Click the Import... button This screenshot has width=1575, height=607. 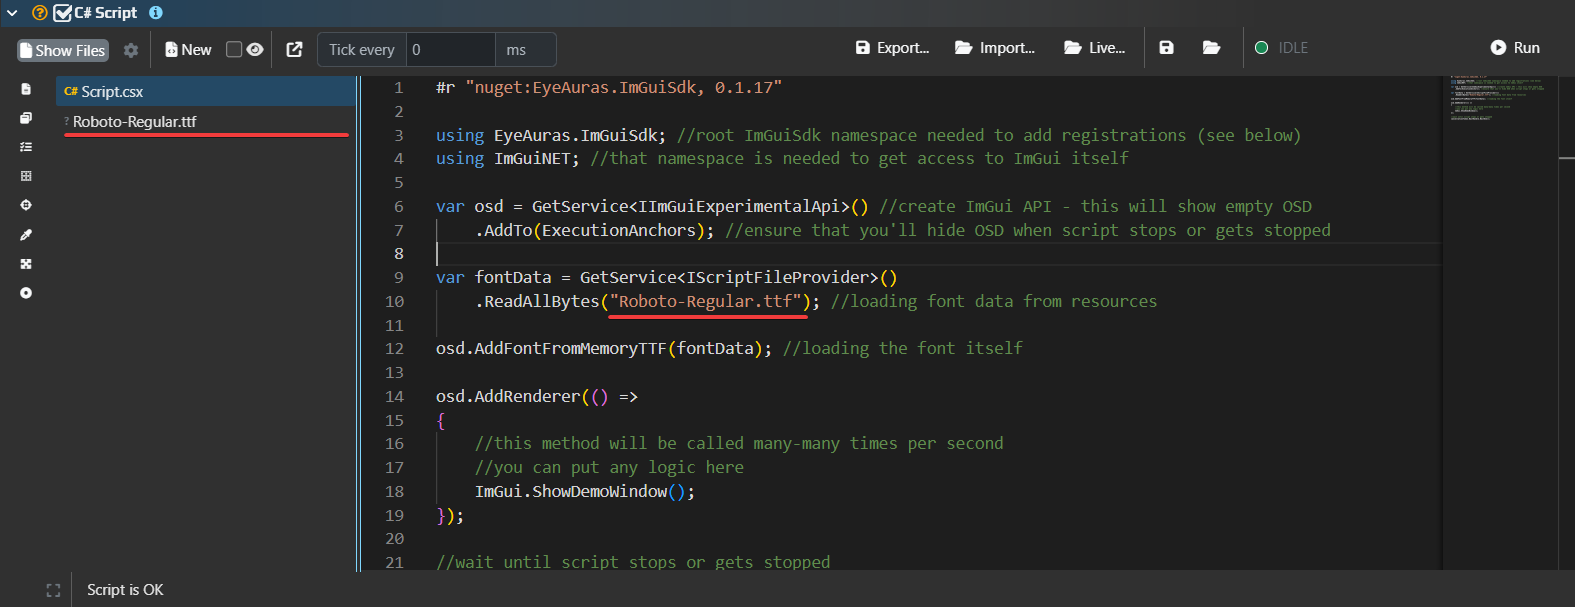click(995, 48)
